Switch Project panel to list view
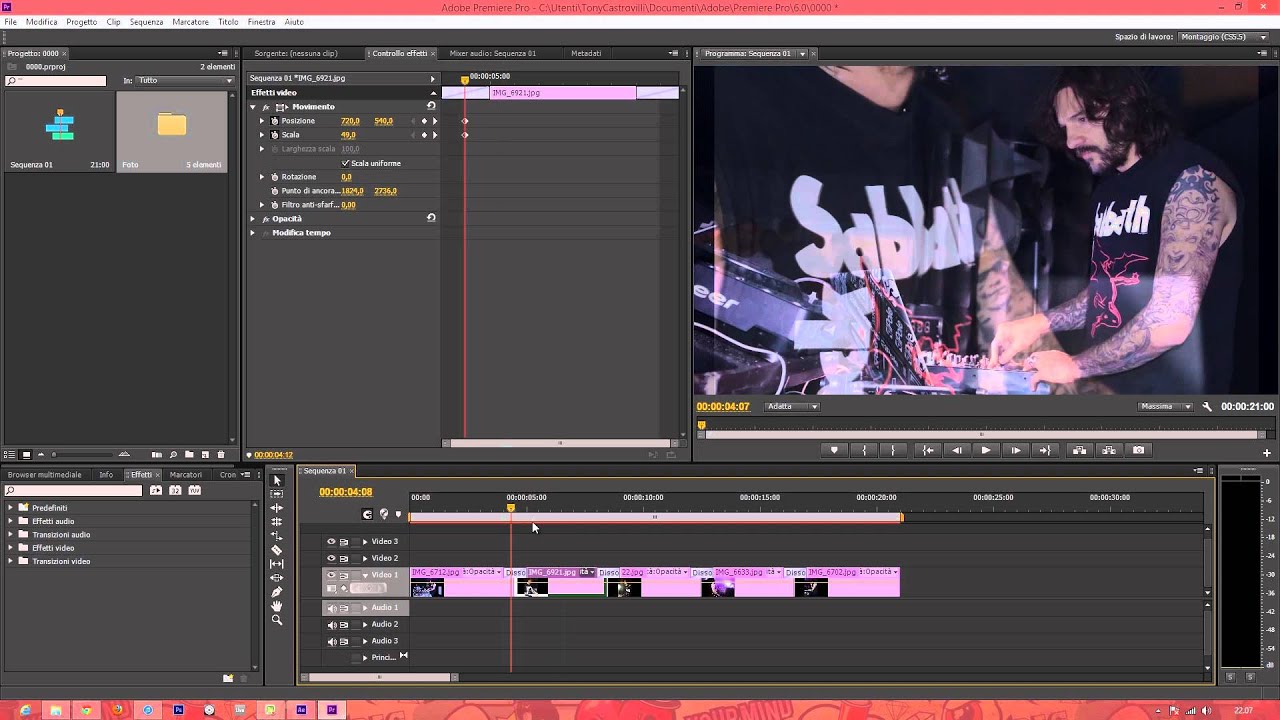Screen dimensions: 1280x720 [x=9, y=455]
